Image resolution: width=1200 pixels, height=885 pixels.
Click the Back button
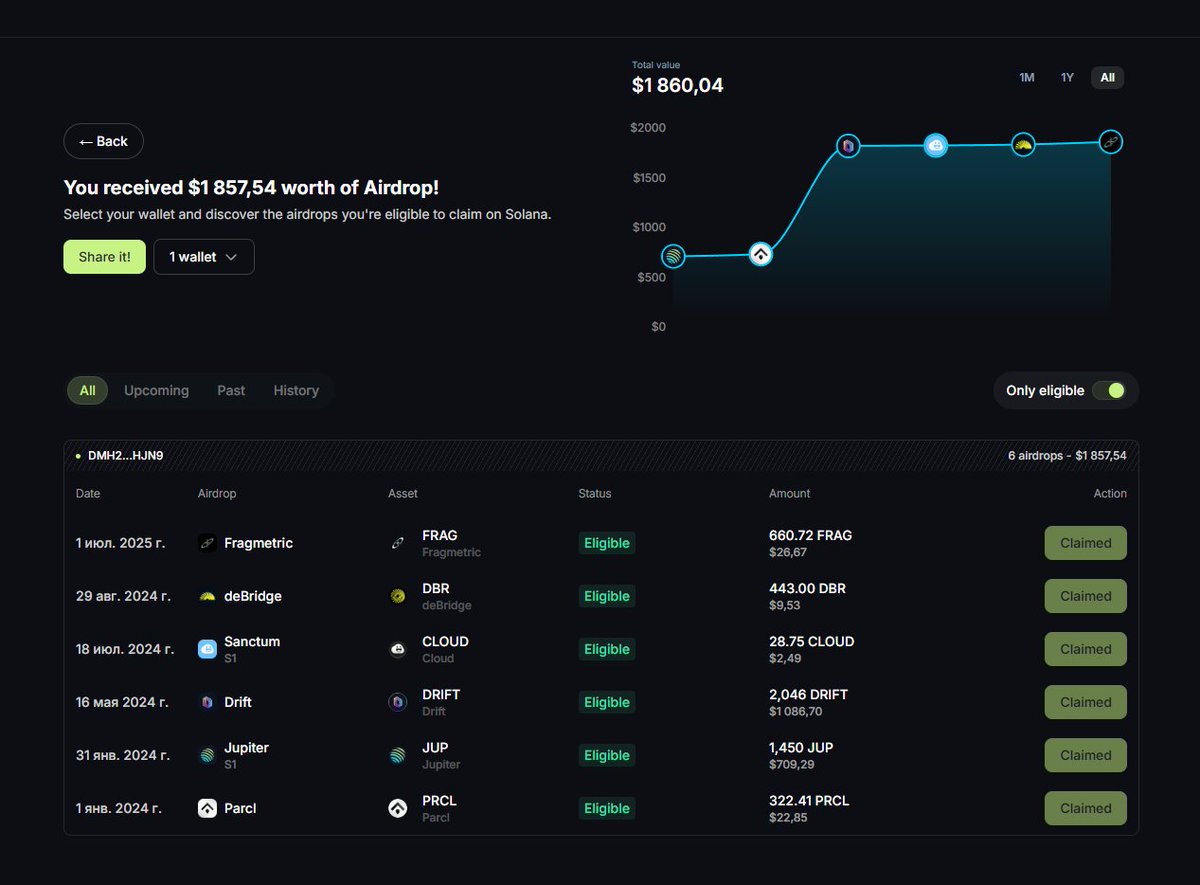(x=103, y=141)
